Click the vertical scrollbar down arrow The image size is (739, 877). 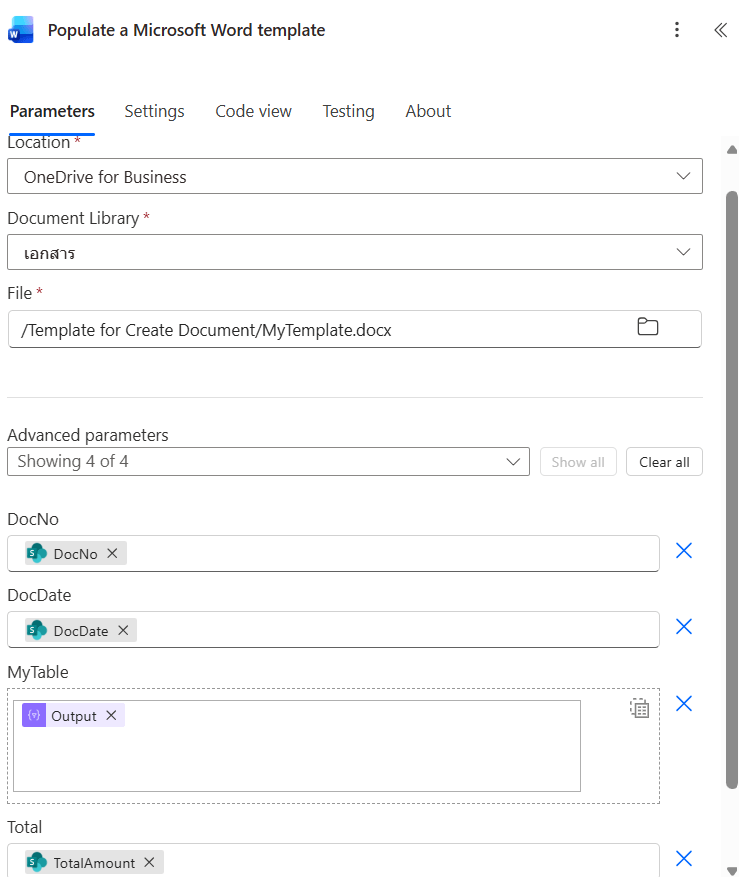[732, 869]
